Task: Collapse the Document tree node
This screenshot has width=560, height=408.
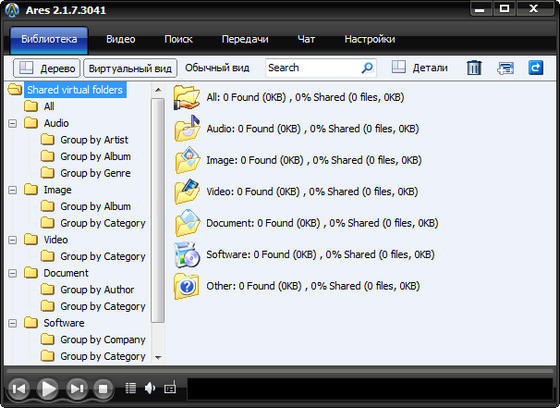Action: tap(12, 273)
